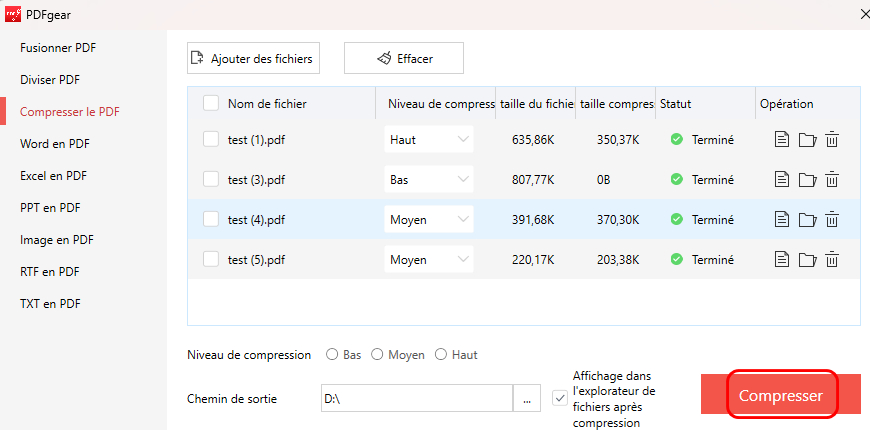Click the 635,86K file size cell
870x430 pixels.
tap(533, 140)
